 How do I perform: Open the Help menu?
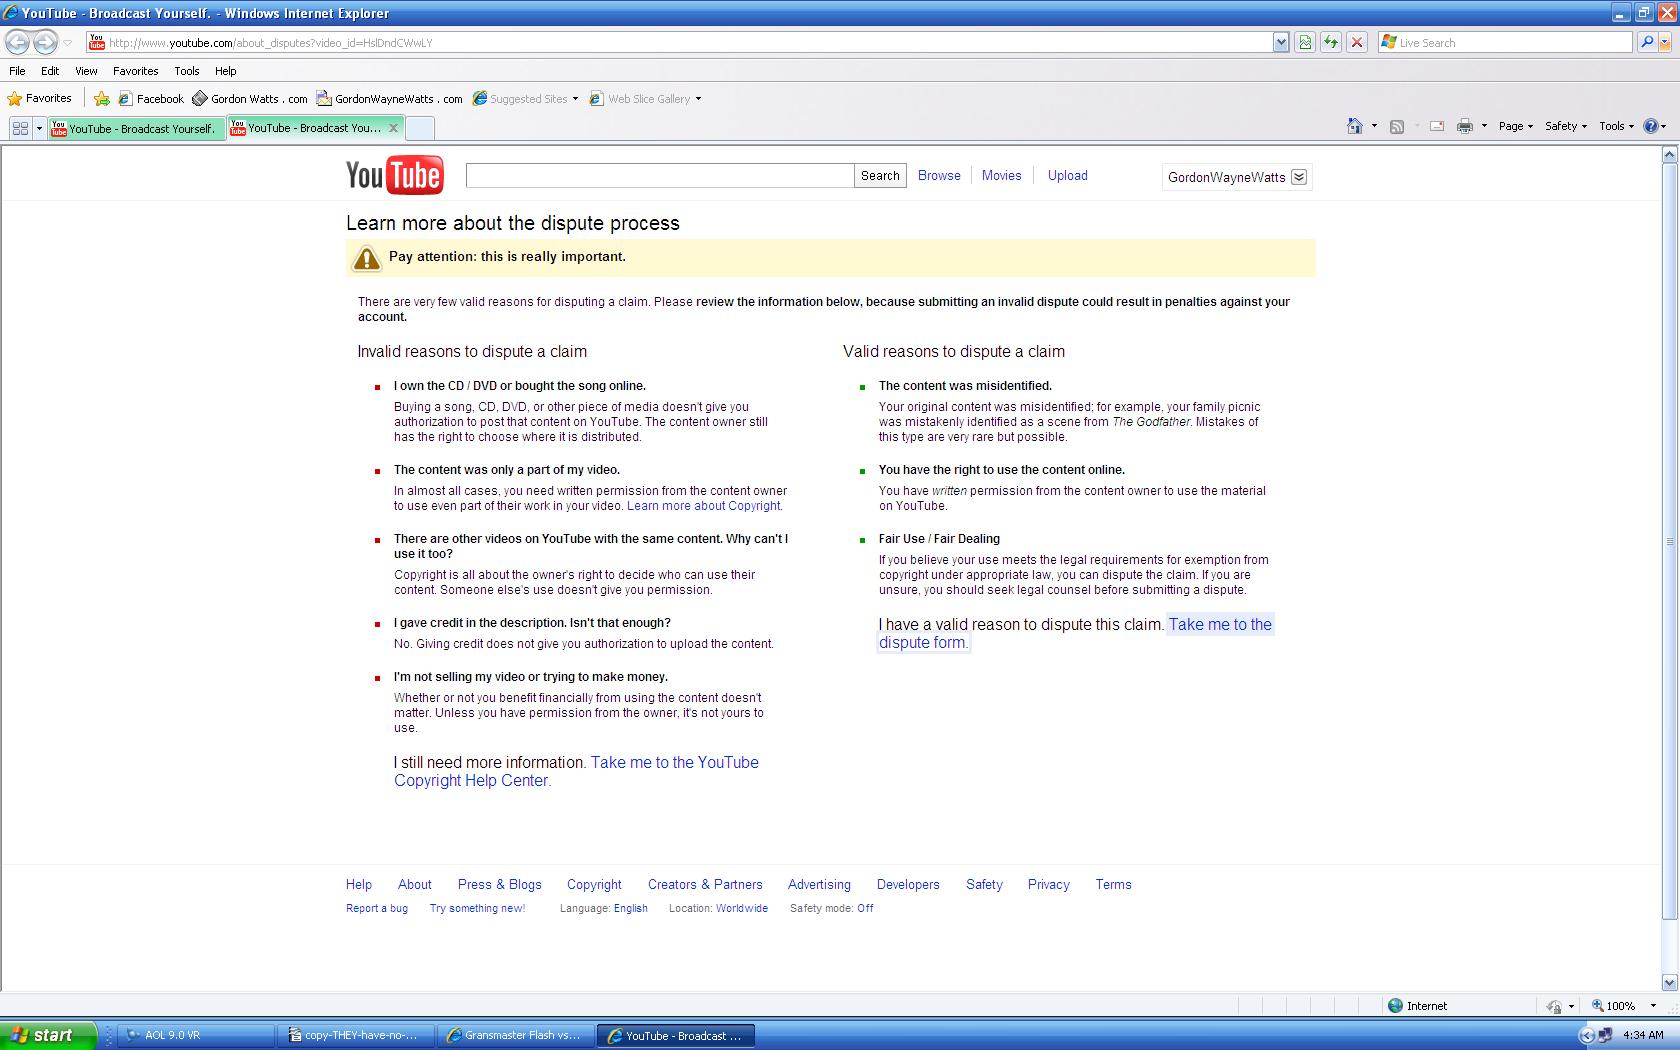(x=225, y=71)
